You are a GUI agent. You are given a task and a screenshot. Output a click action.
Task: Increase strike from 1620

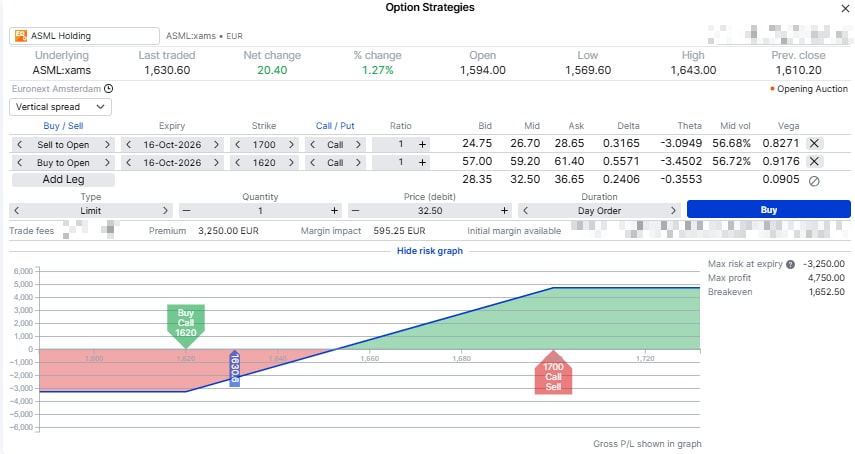tap(291, 162)
